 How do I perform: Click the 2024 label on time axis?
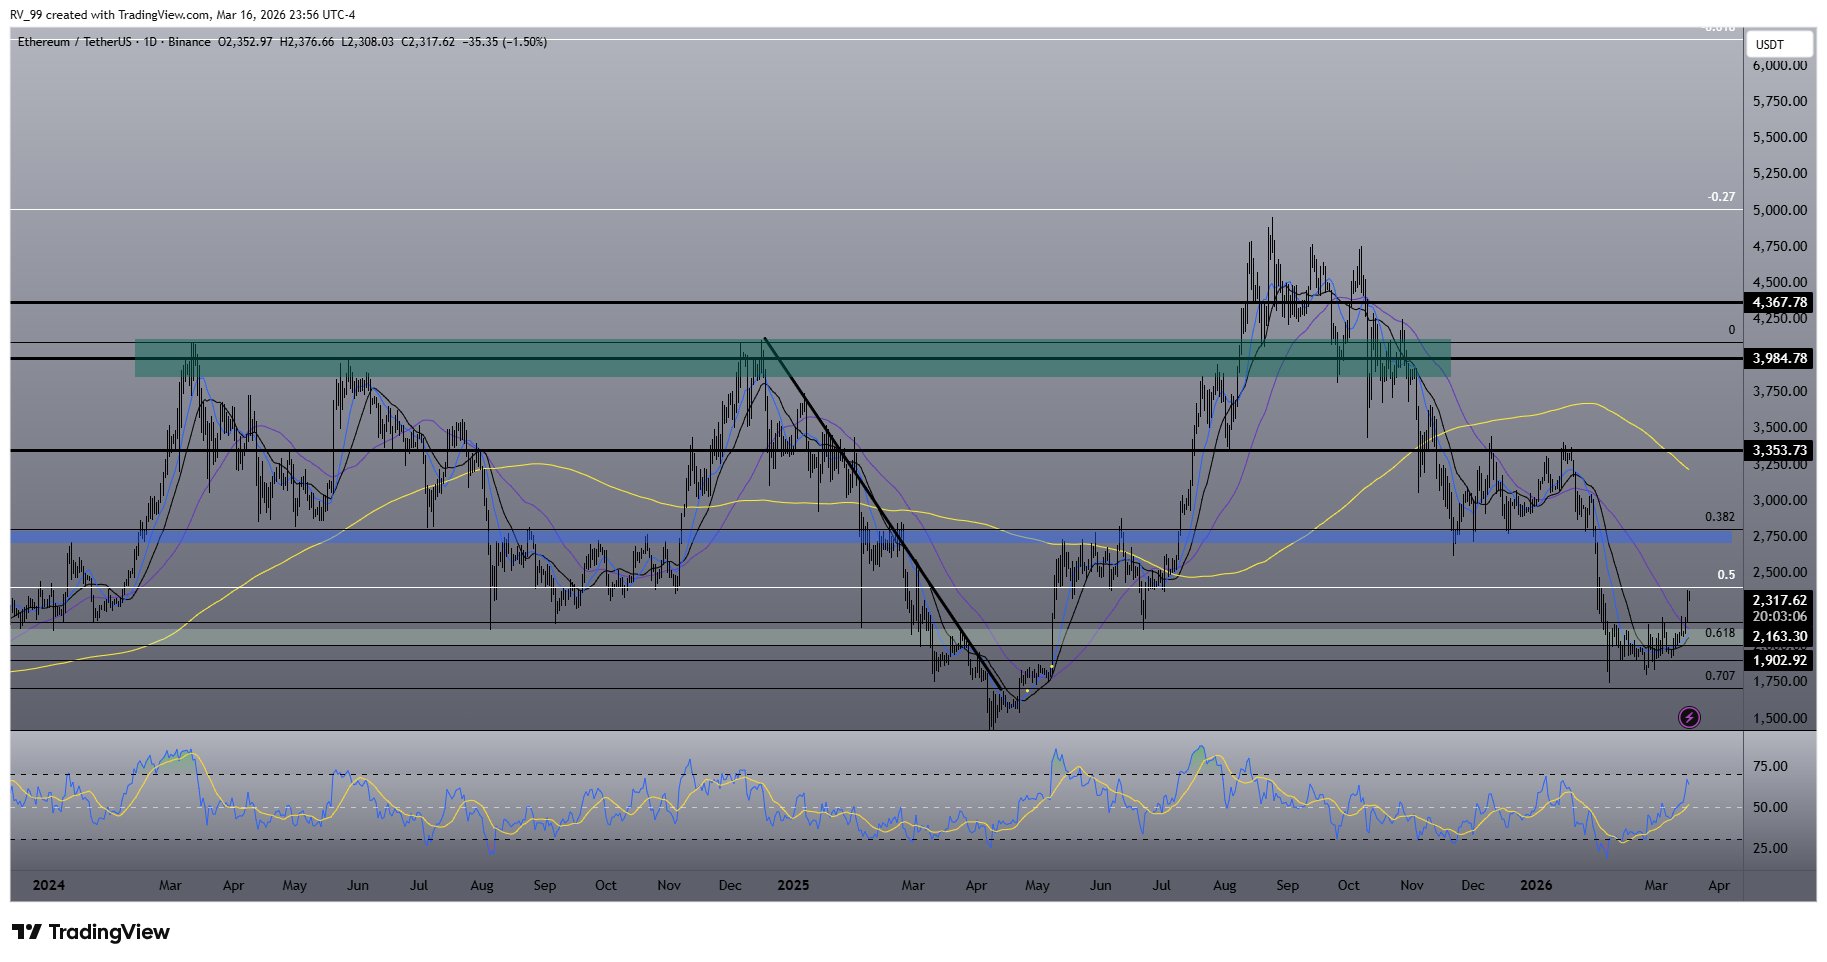pos(48,885)
